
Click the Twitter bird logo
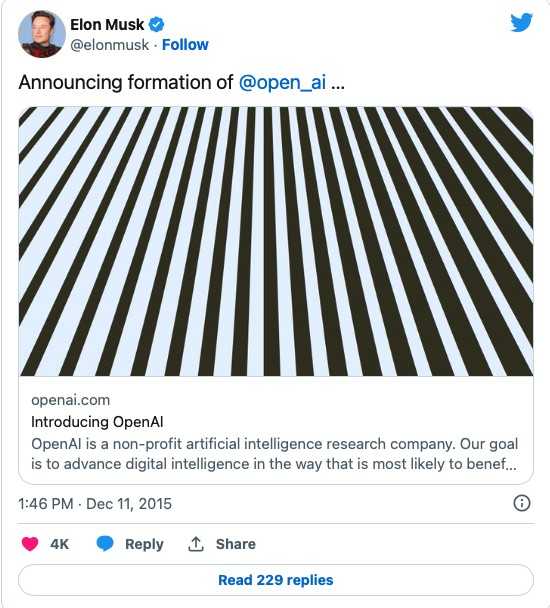[x=522, y=22]
